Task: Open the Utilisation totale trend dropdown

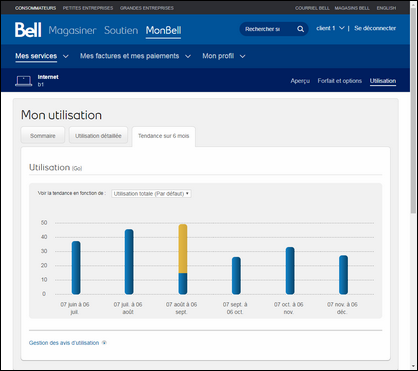Action: pos(151,194)
